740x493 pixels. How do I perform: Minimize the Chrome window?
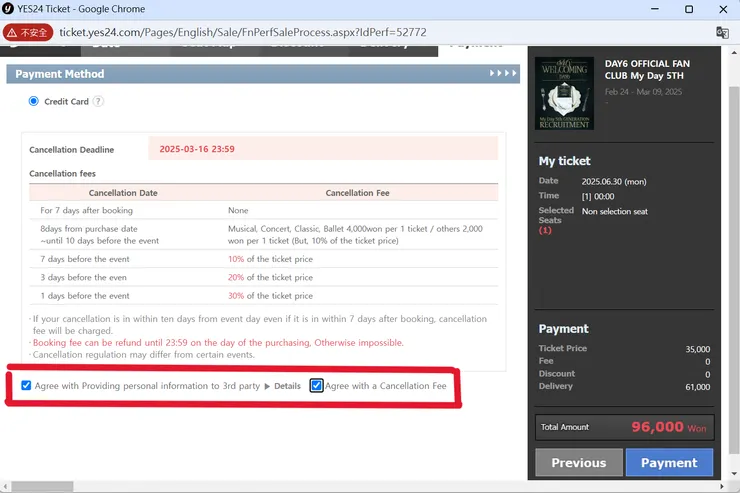tap(655, 9)
